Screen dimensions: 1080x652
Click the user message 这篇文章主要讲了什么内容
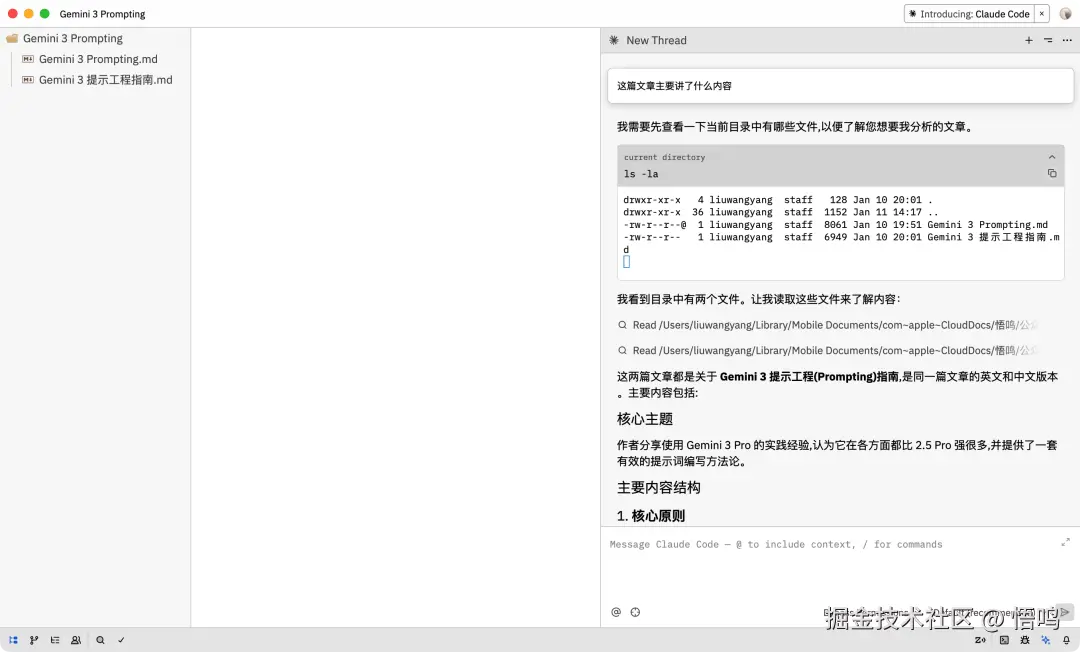(x=840, y=86)
